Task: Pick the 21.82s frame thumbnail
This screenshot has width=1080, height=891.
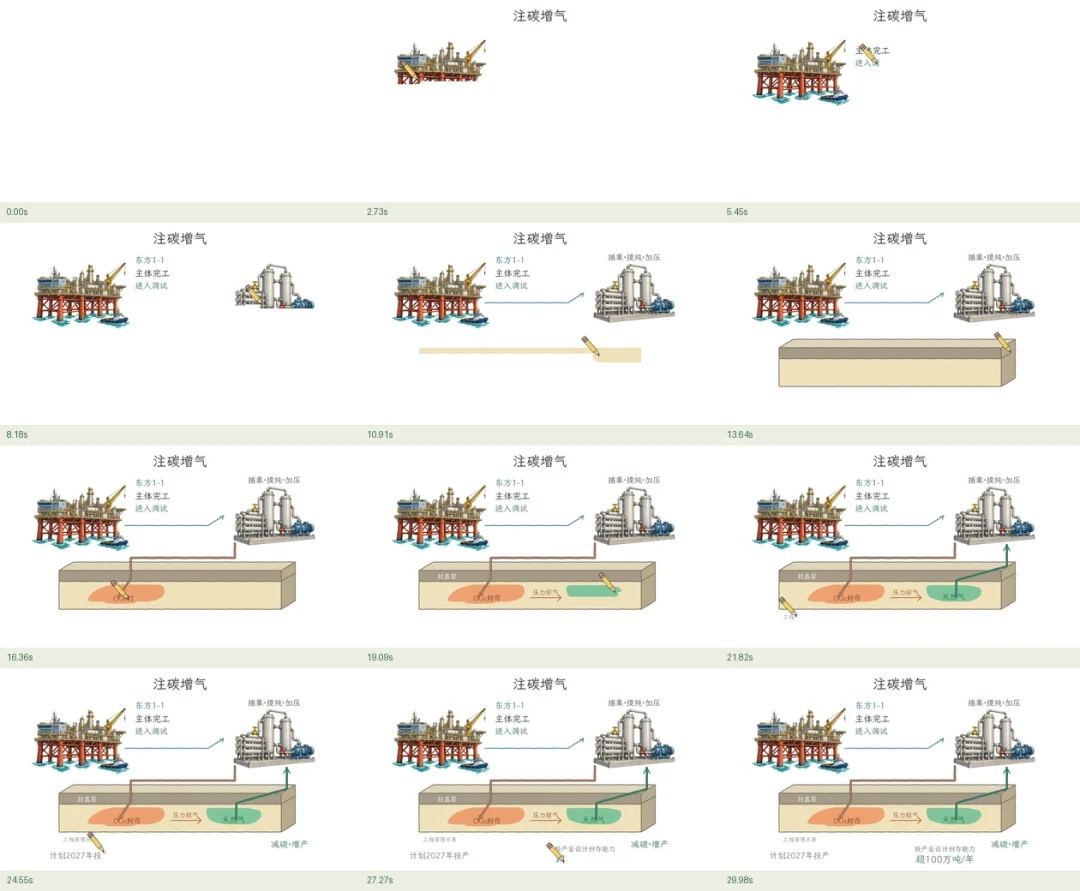Action: (x=900, y=546)
